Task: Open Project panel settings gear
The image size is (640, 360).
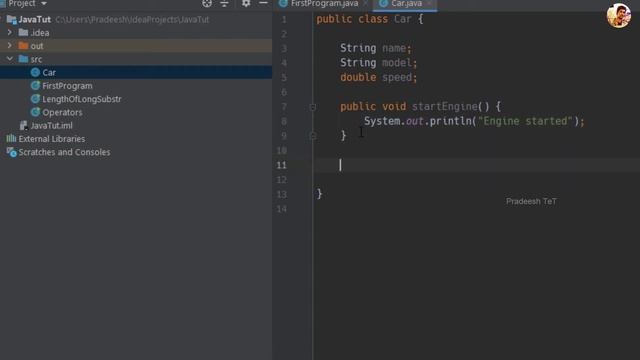Action: pyautogui.click(x=246, y=3)
